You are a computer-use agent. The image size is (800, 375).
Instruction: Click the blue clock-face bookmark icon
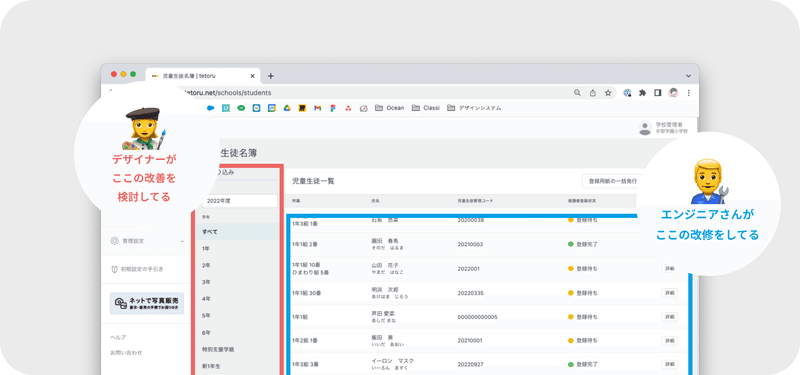click(x=256, y=108)
